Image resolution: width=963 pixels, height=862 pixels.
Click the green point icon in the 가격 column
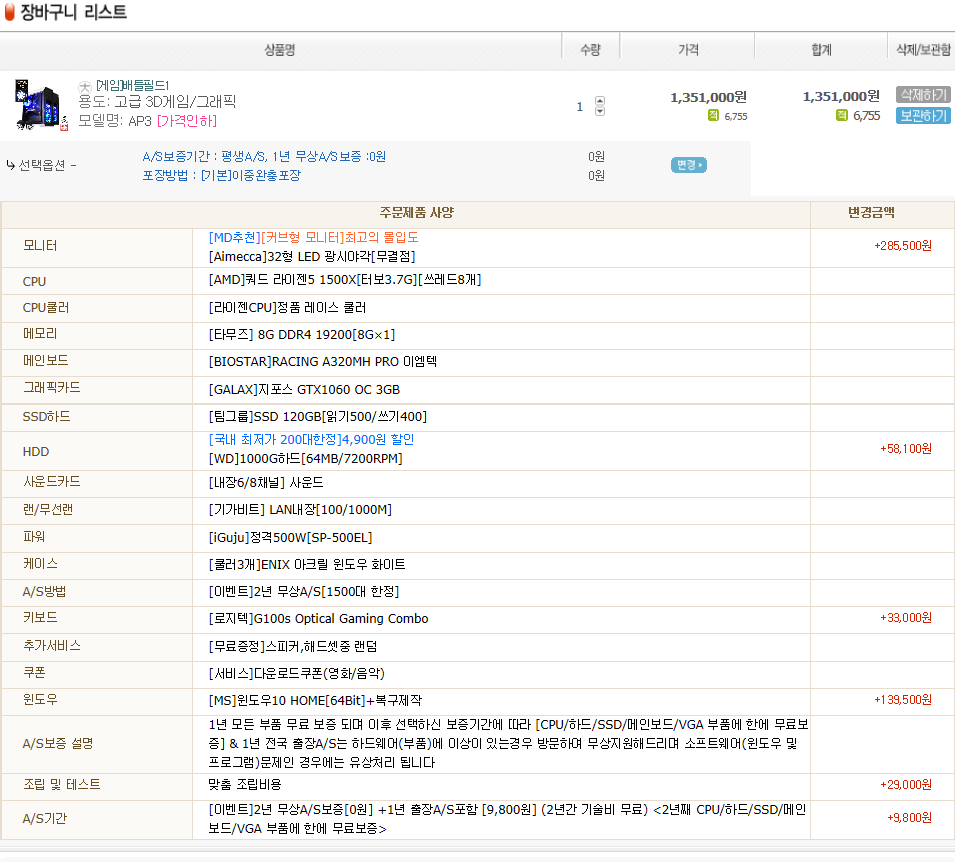[x=713, y=115]
